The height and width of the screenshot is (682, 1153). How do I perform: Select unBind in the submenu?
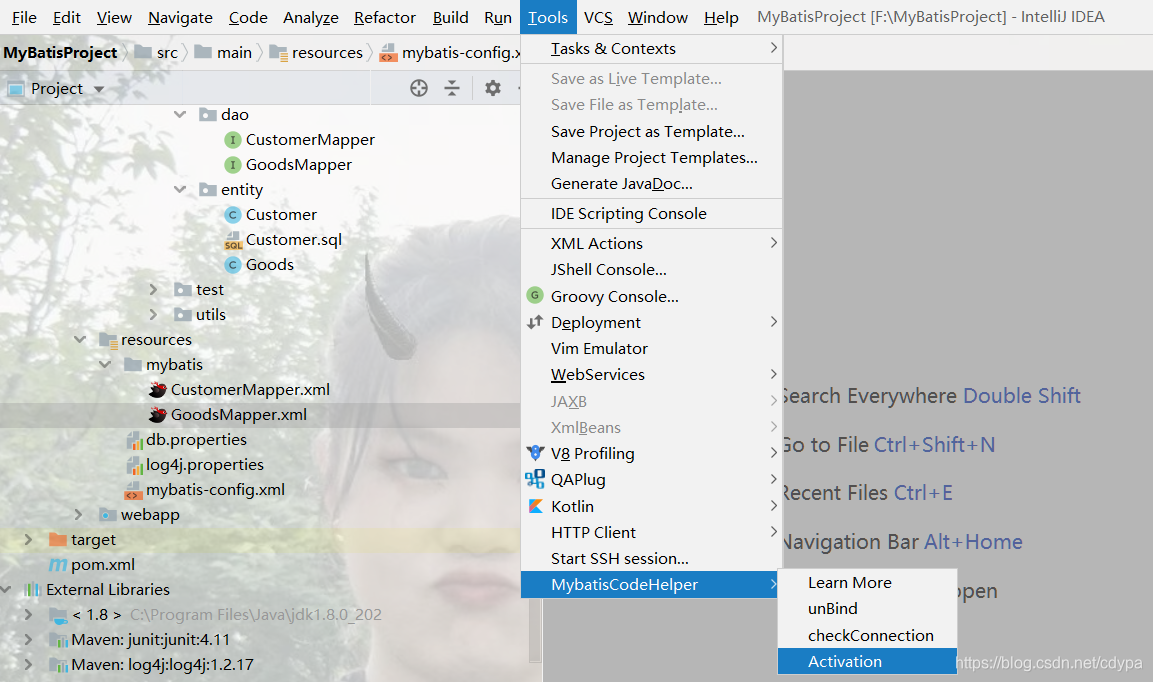[x=868, y=608]
